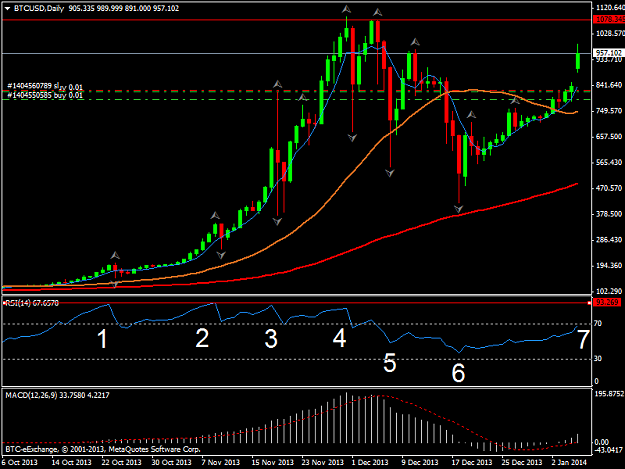Click the 9 Dec 2013 date label

coord(420,462)
